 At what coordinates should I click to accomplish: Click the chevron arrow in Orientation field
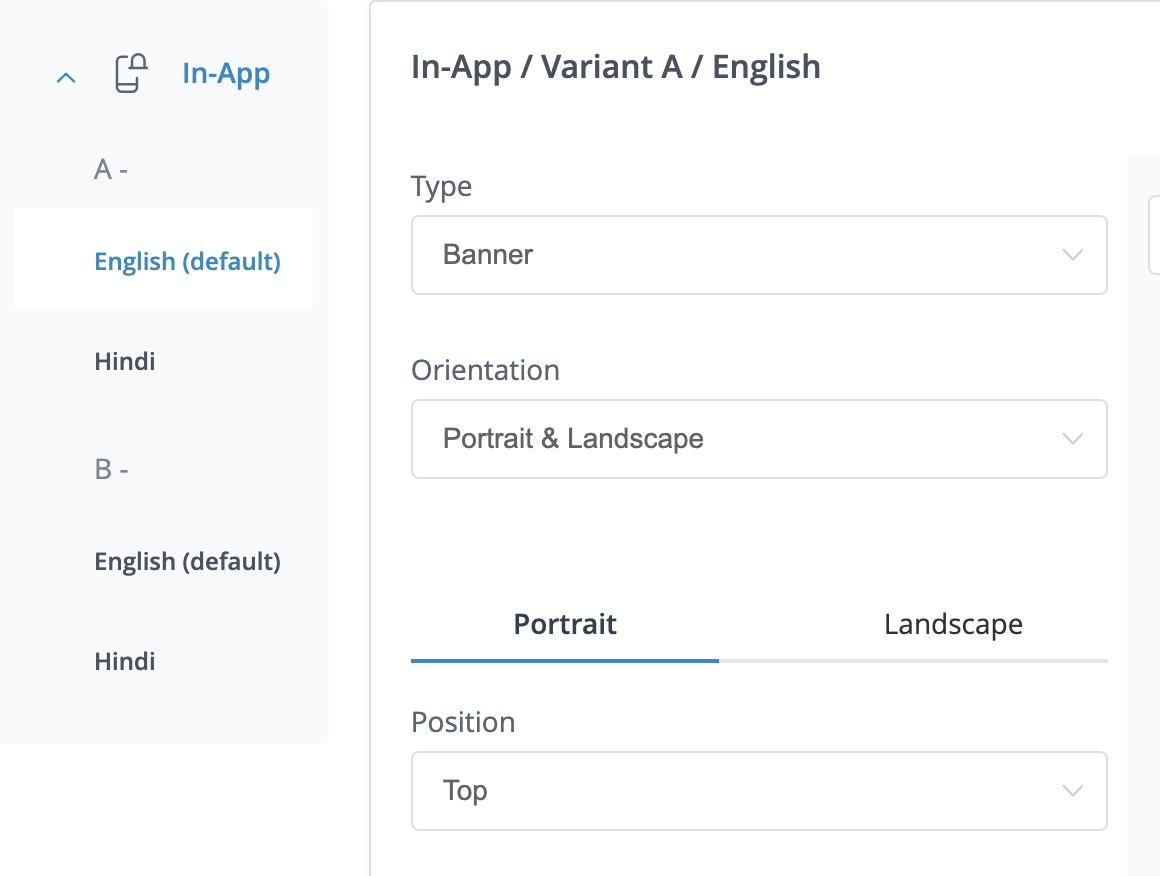1072,439
